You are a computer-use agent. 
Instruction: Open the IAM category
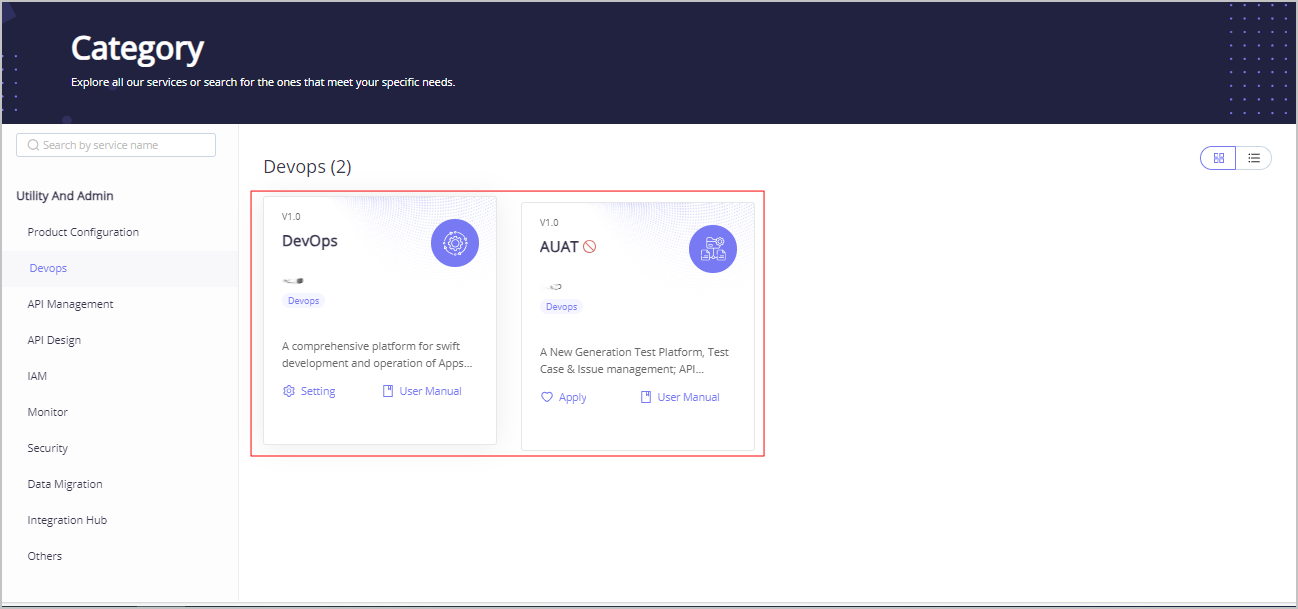coord(37,376)
